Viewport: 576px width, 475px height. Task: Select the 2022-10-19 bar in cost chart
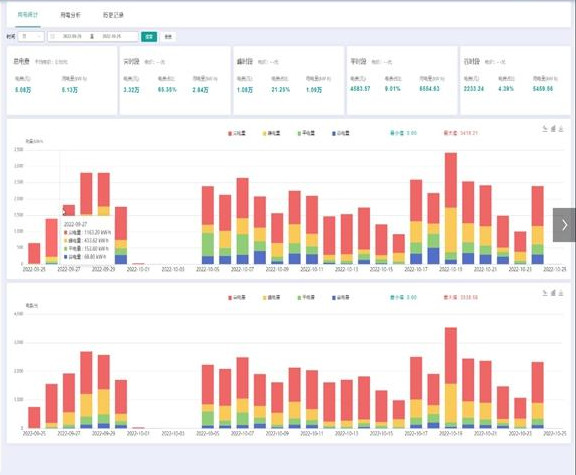tap(451, 378)
